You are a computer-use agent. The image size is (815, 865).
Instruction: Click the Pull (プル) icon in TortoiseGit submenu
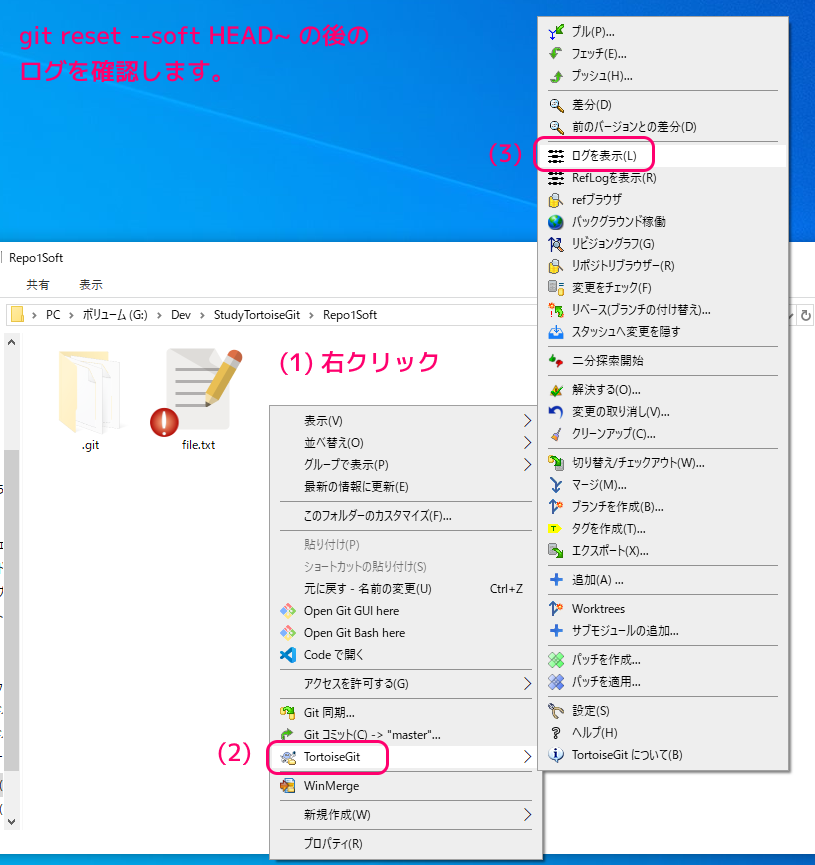pyautogui.click(x=556, y=32)
